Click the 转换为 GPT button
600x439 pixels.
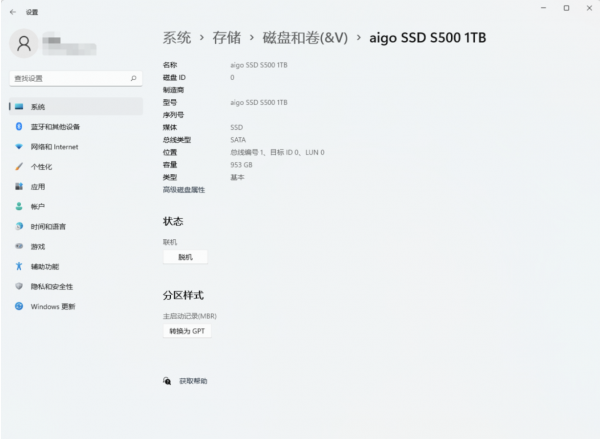pyautogui.click(x=187, y=331)
